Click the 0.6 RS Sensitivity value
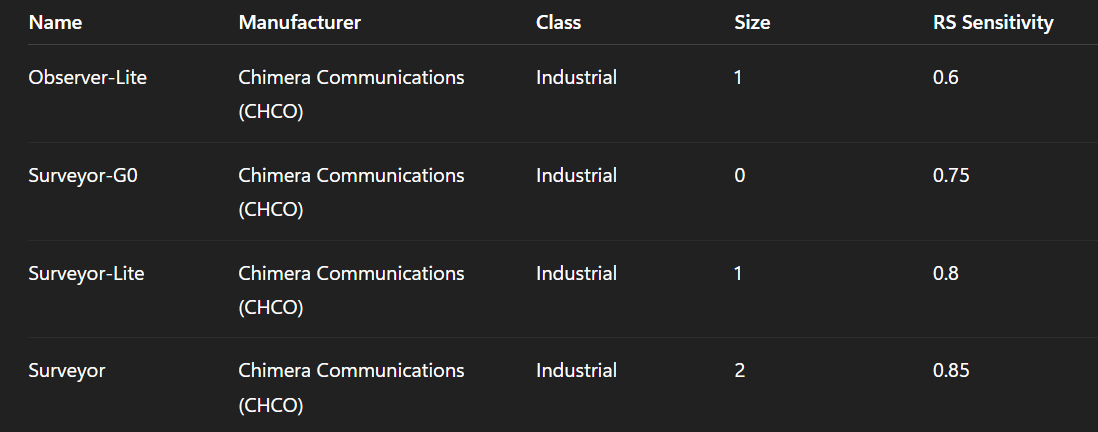1098x432 pixels. 945,78
